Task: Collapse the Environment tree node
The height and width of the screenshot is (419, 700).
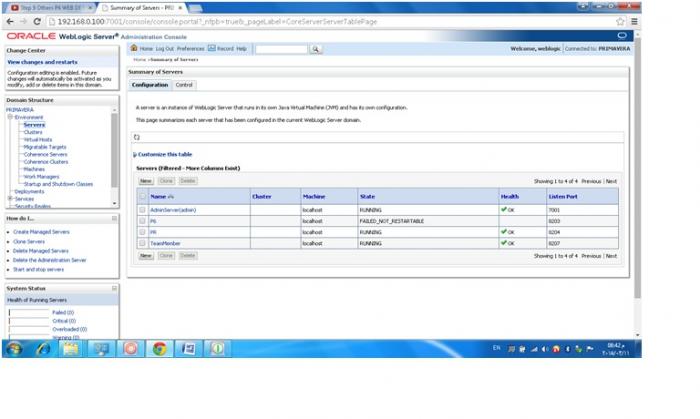Action: (10, 116)
